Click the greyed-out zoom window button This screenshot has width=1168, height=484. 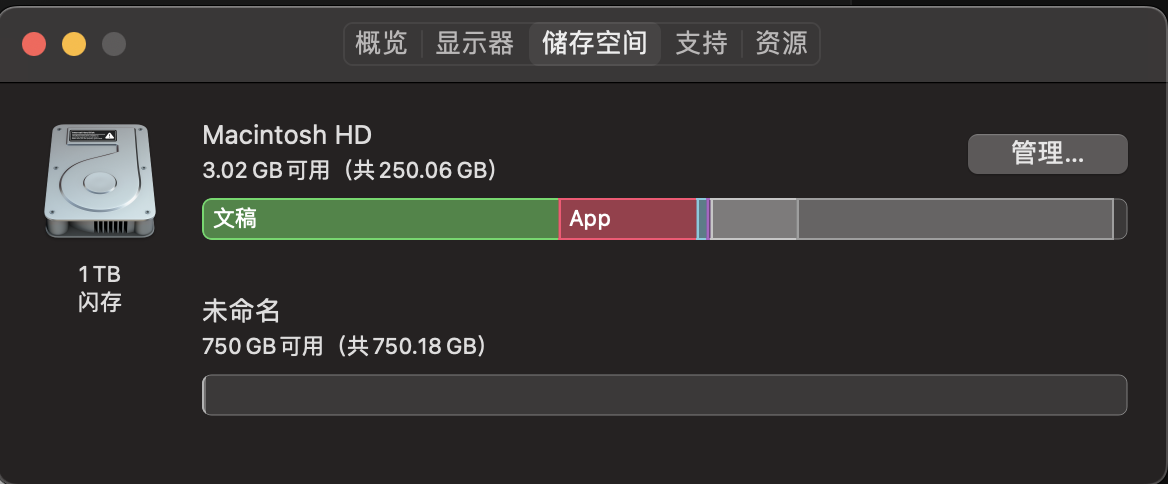pyautogui.click(x=114, y=44)
